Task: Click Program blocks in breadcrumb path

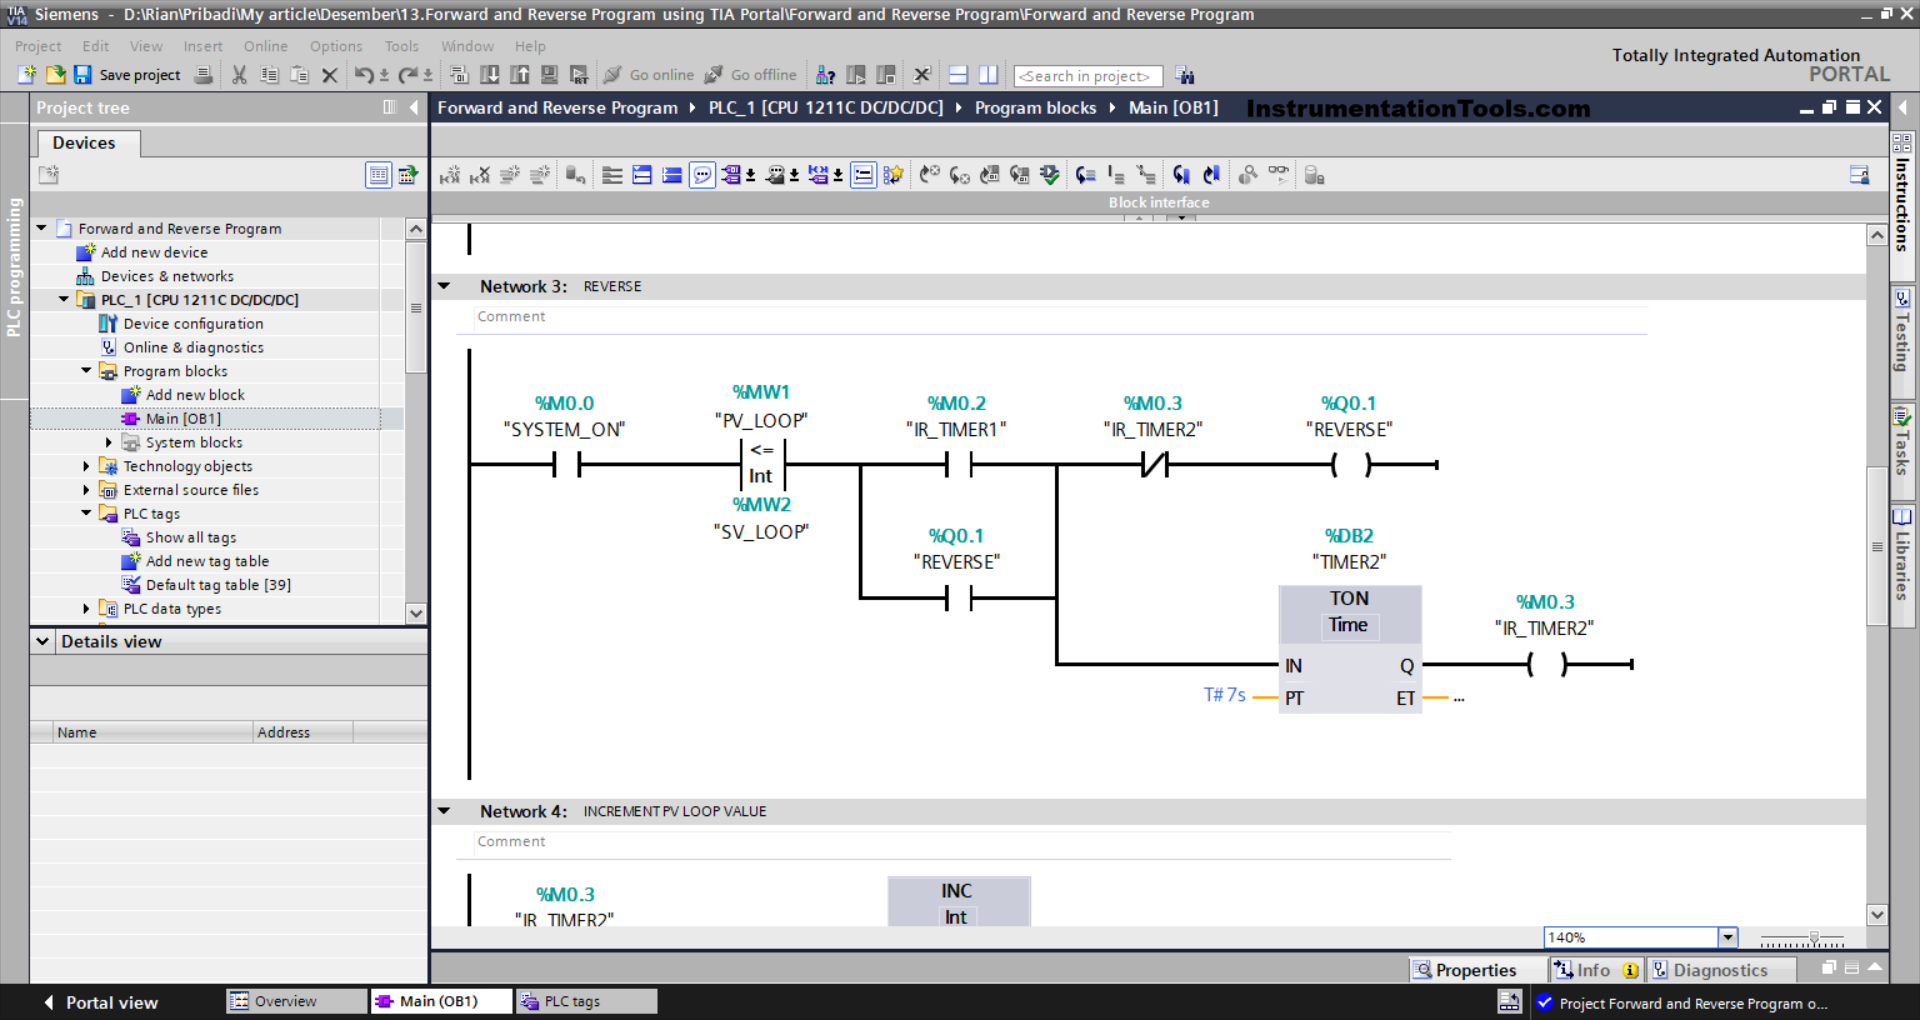Action: pyautogui.click(x=1035, y=107)
